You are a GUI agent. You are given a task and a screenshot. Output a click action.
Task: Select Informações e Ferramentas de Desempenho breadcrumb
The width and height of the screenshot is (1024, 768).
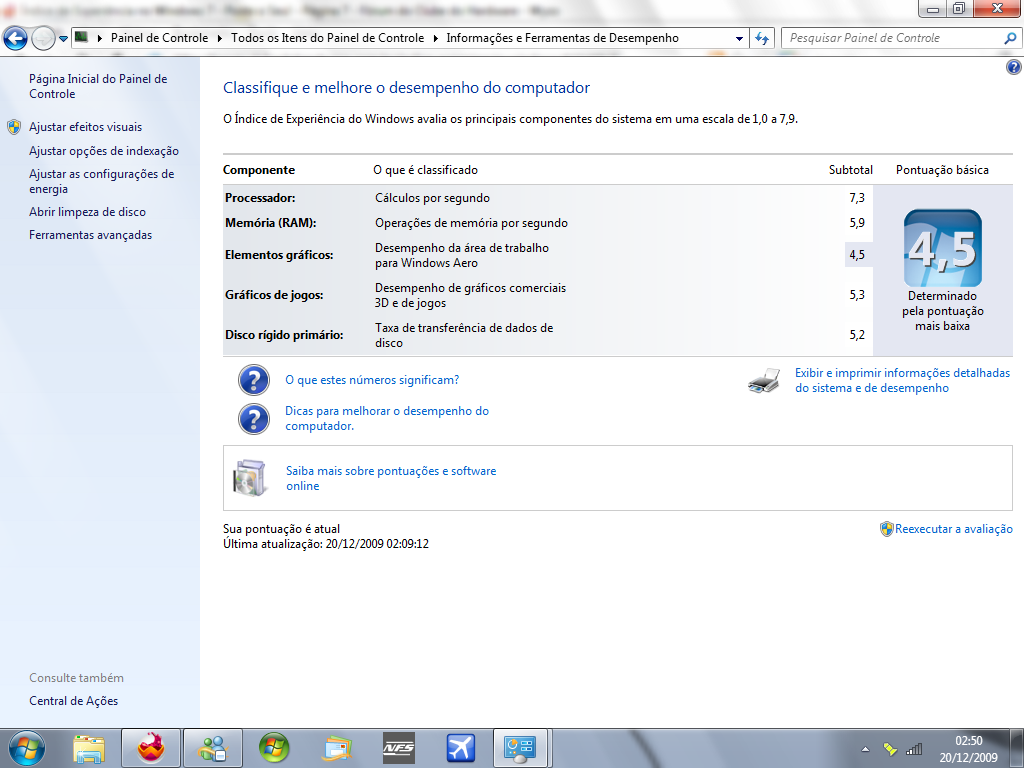pyautogui.click(x=562, y=38)
